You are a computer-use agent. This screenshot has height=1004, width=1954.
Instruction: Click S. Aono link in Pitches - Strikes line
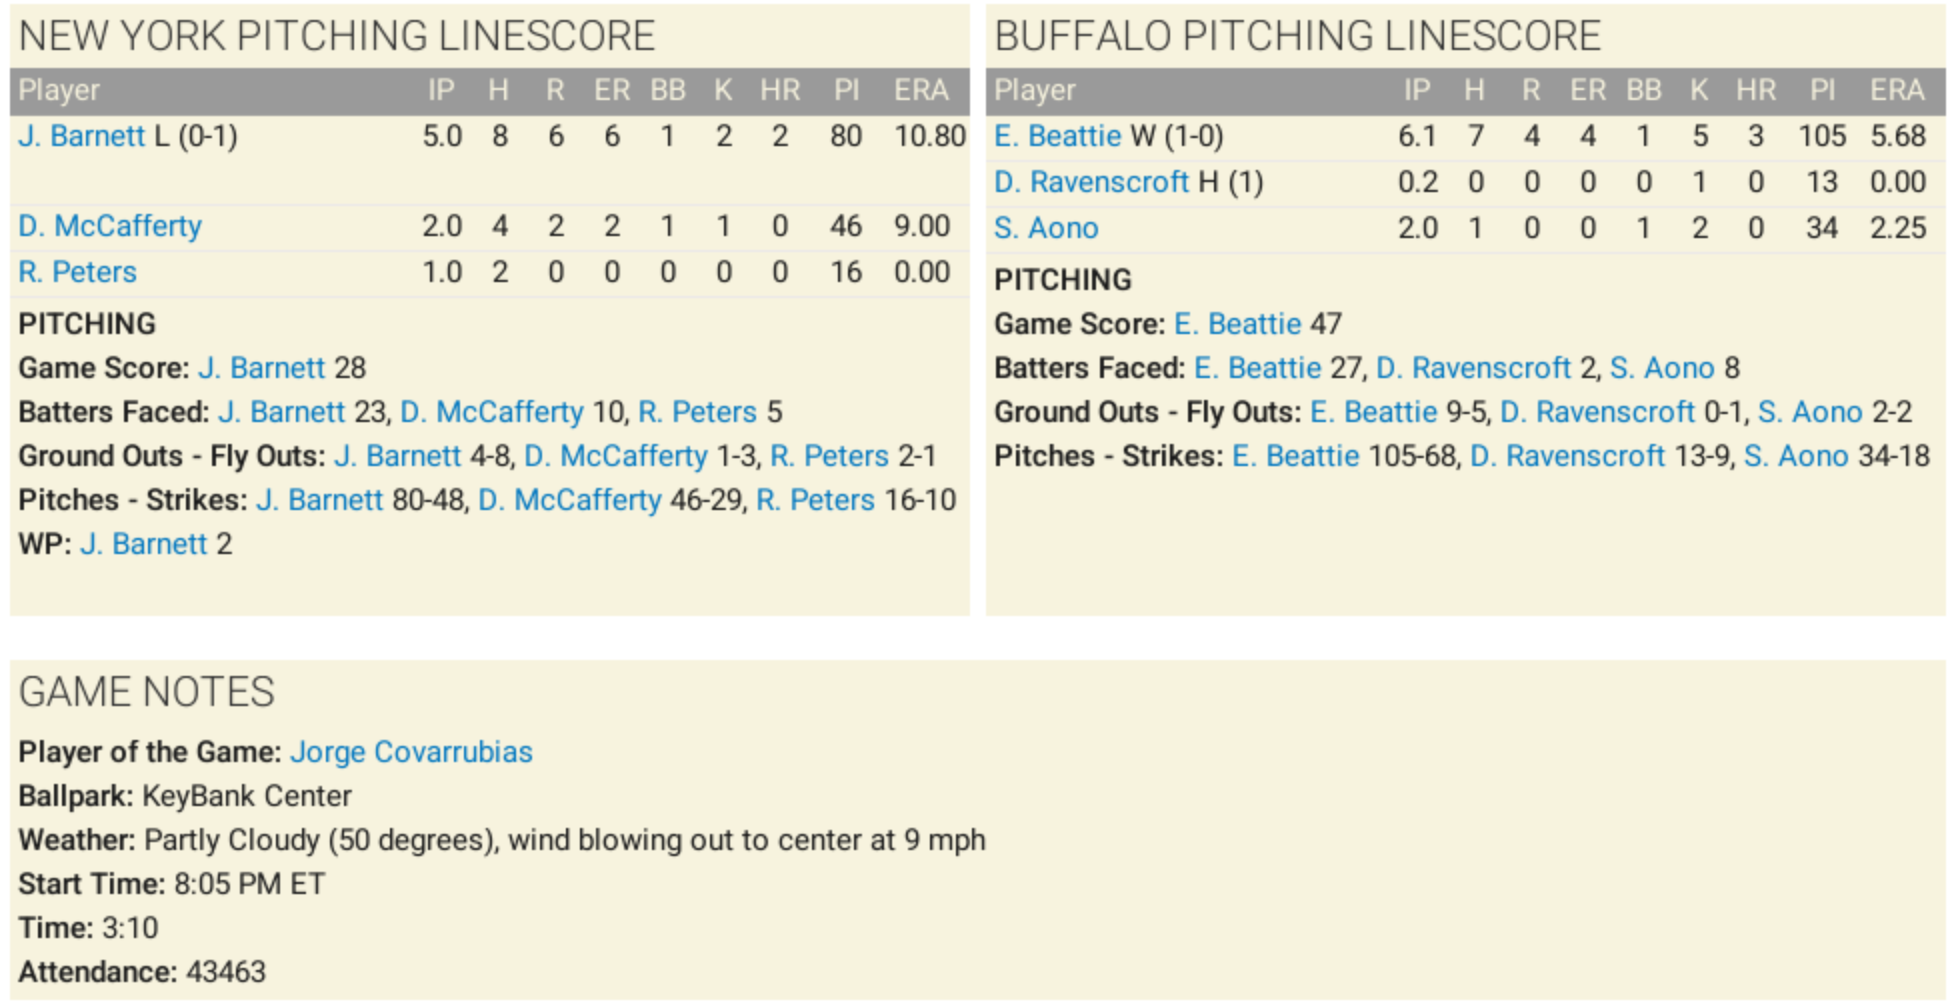point(1796,456)
